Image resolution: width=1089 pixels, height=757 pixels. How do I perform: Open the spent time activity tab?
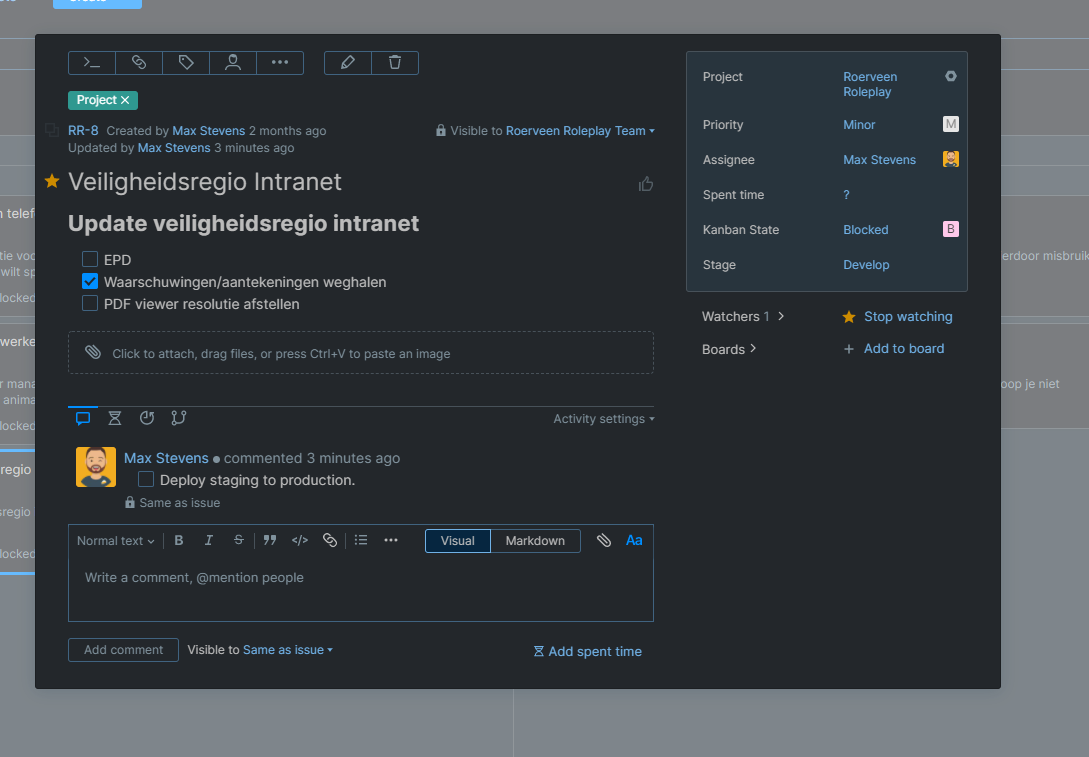pos(115,418)
